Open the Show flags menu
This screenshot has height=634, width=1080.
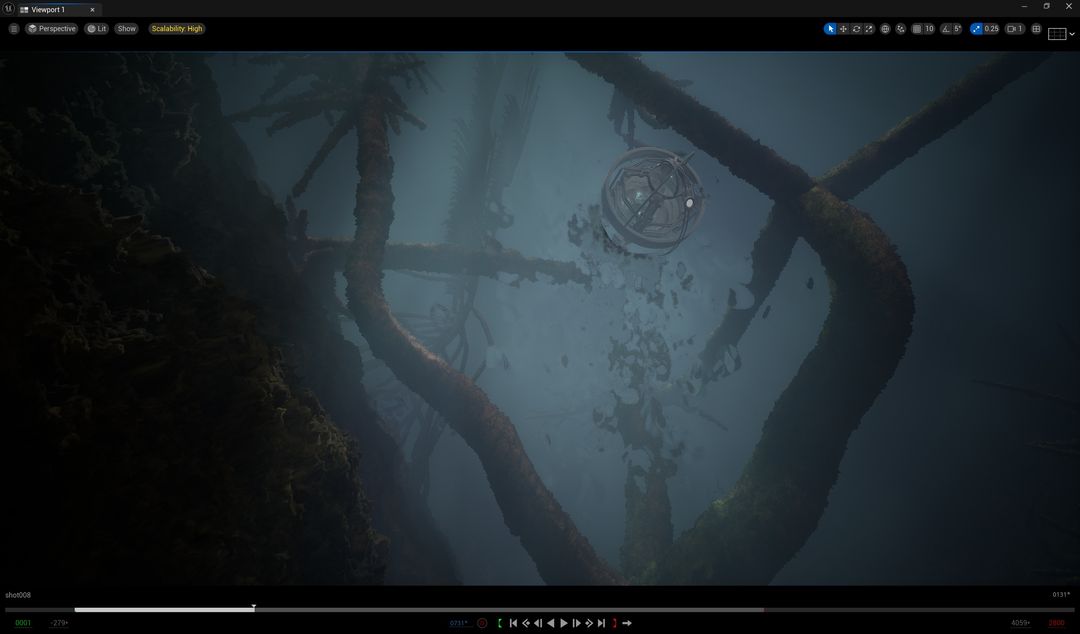click(x=126, y=28)
